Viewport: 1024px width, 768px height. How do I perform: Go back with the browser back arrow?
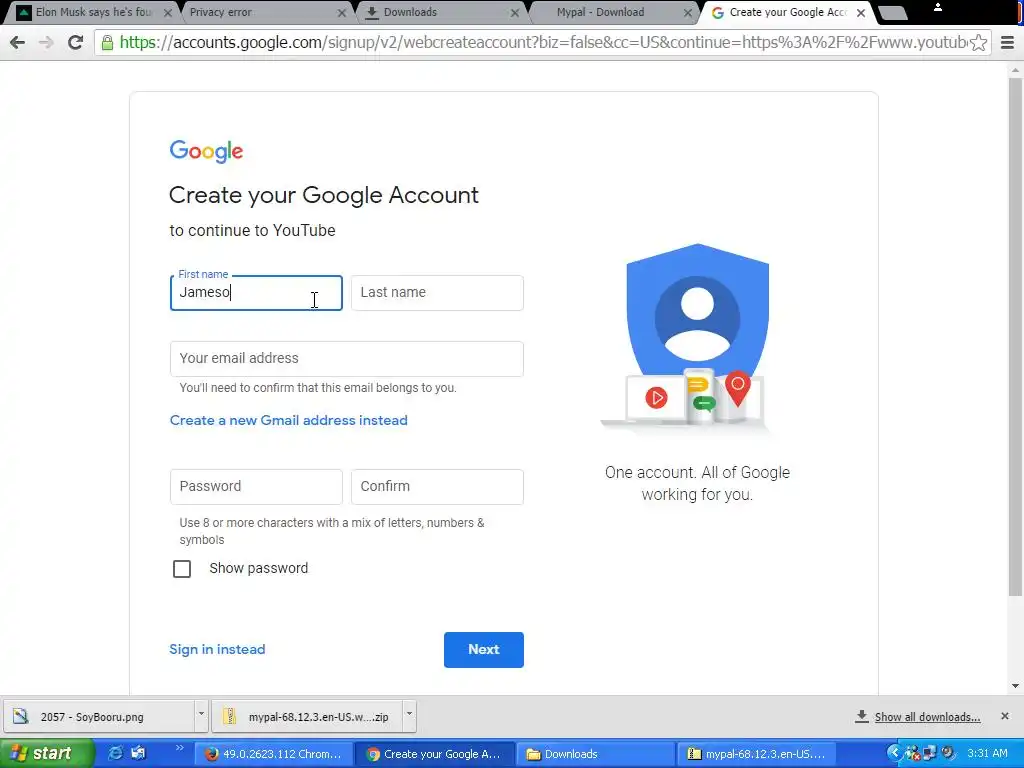pos(18,42)
